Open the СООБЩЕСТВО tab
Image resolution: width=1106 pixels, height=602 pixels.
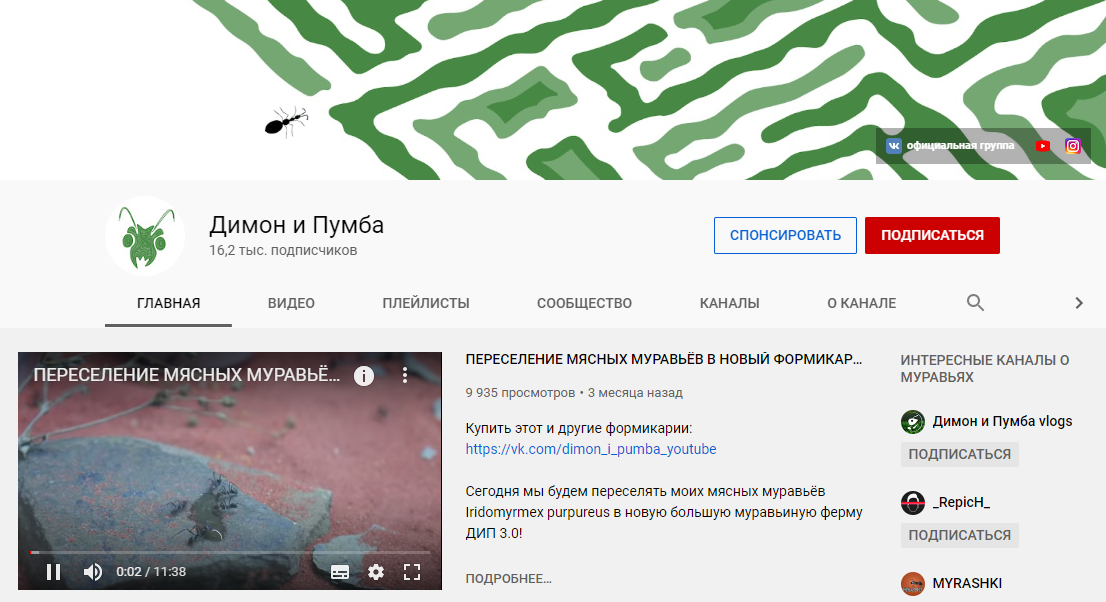click(x=584, y=303)
